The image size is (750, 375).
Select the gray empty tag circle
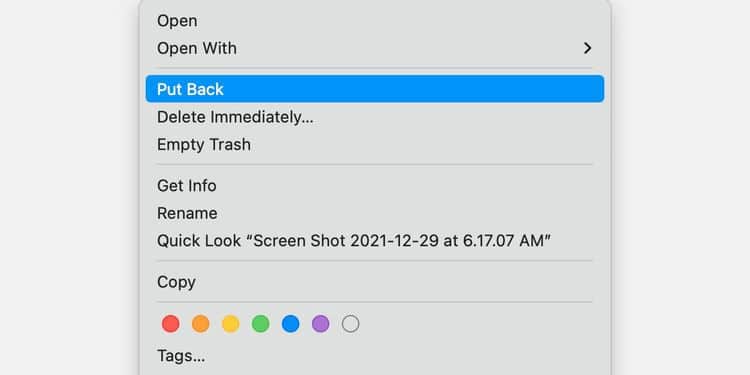click(x=351, y=324)
